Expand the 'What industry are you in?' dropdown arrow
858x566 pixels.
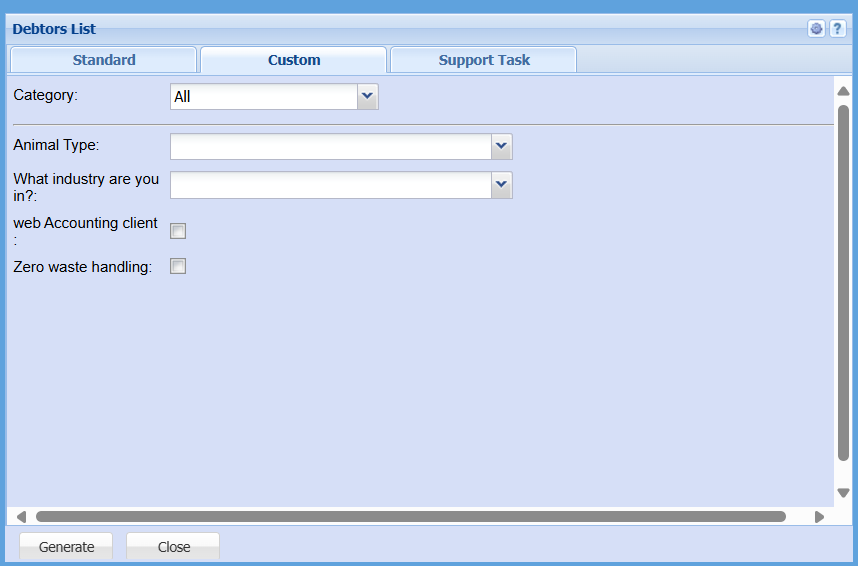point(501,184)
